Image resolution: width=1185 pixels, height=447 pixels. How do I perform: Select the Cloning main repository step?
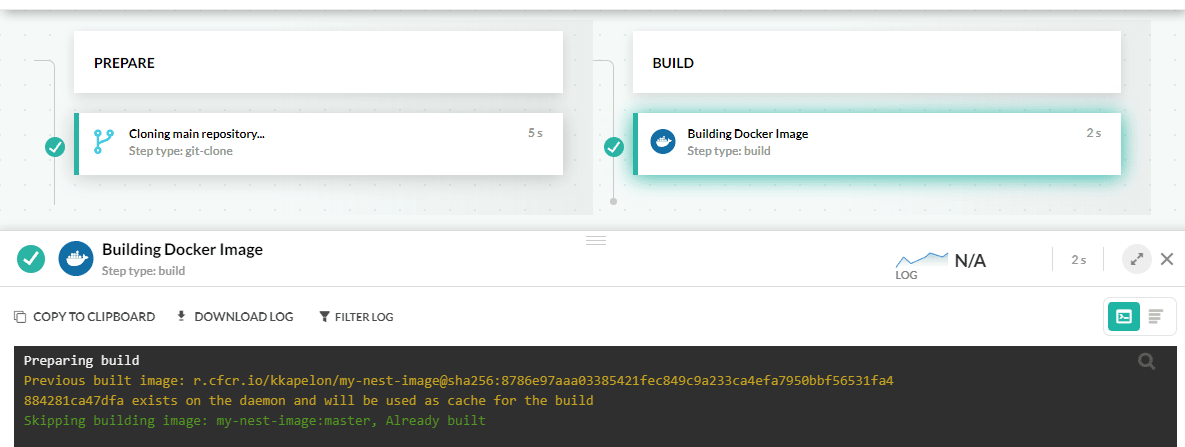tap(320, 142)
